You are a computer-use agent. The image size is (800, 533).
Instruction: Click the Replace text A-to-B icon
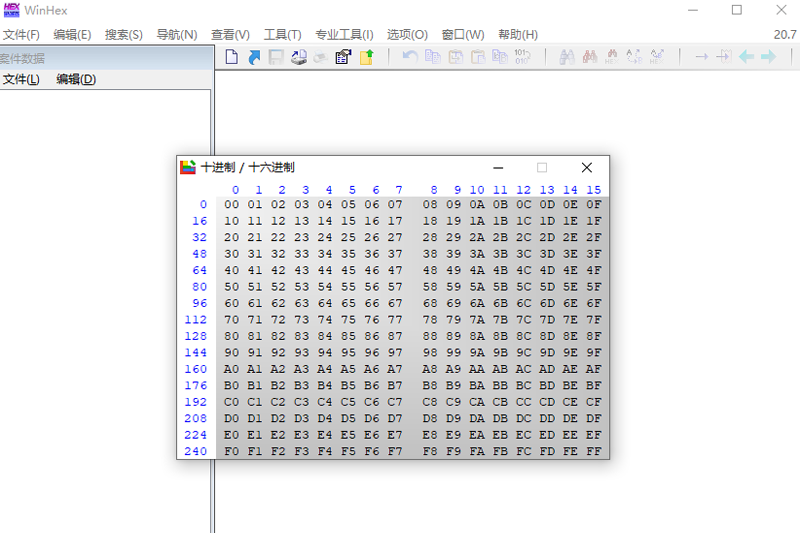[634, 57]
